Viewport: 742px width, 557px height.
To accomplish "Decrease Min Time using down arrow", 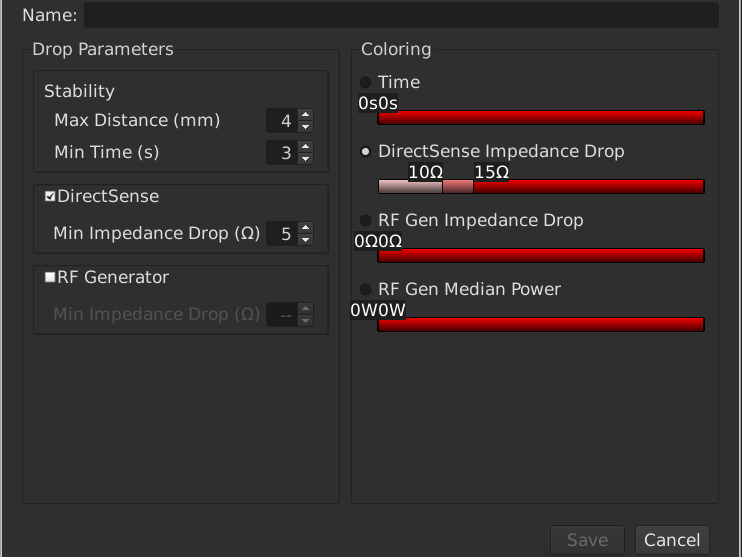I will pyautogui.click(x=306, y=158).
